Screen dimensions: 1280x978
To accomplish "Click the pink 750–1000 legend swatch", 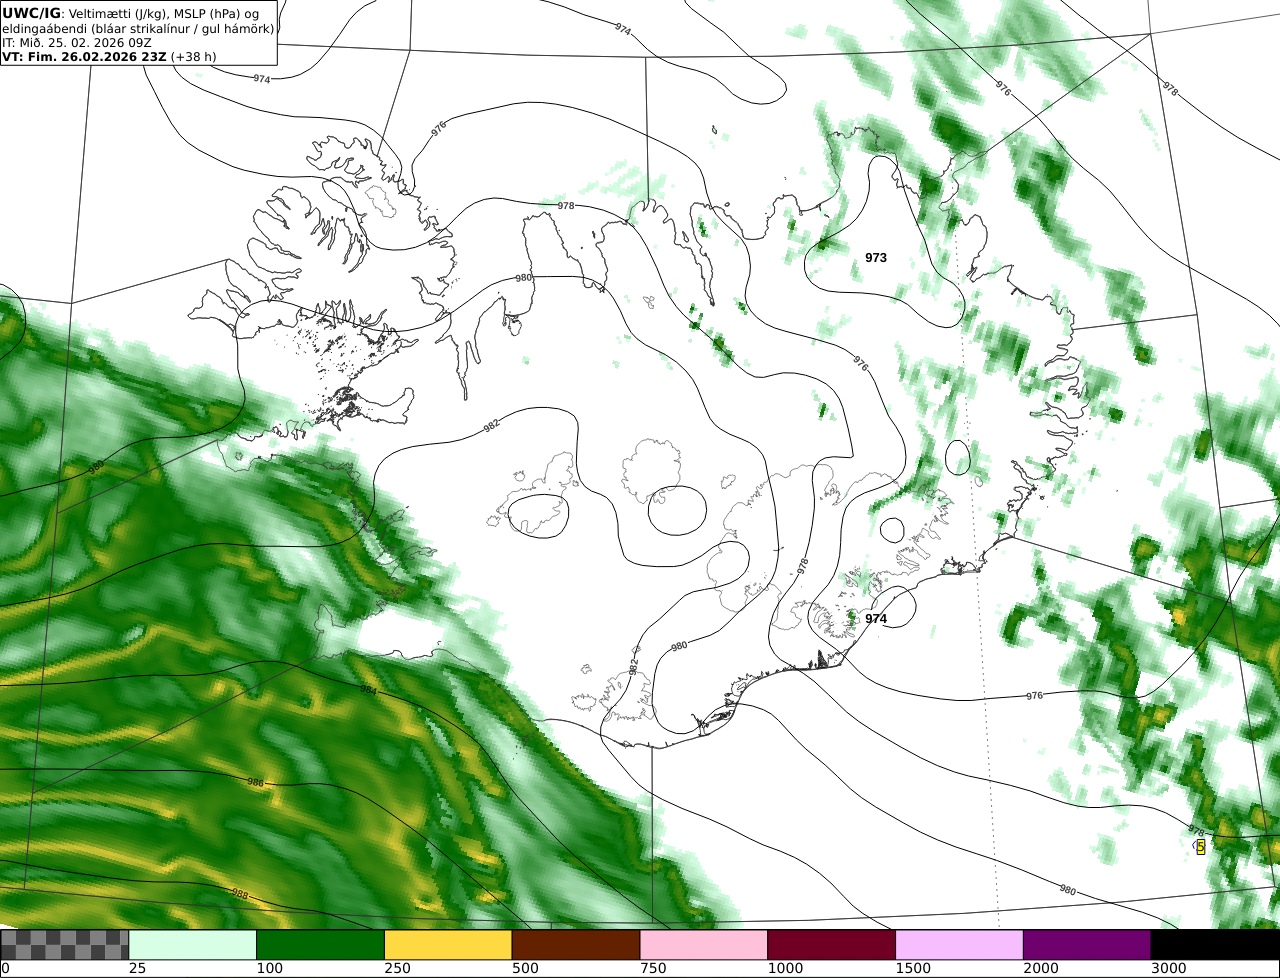I will click(x=704, y=945).
